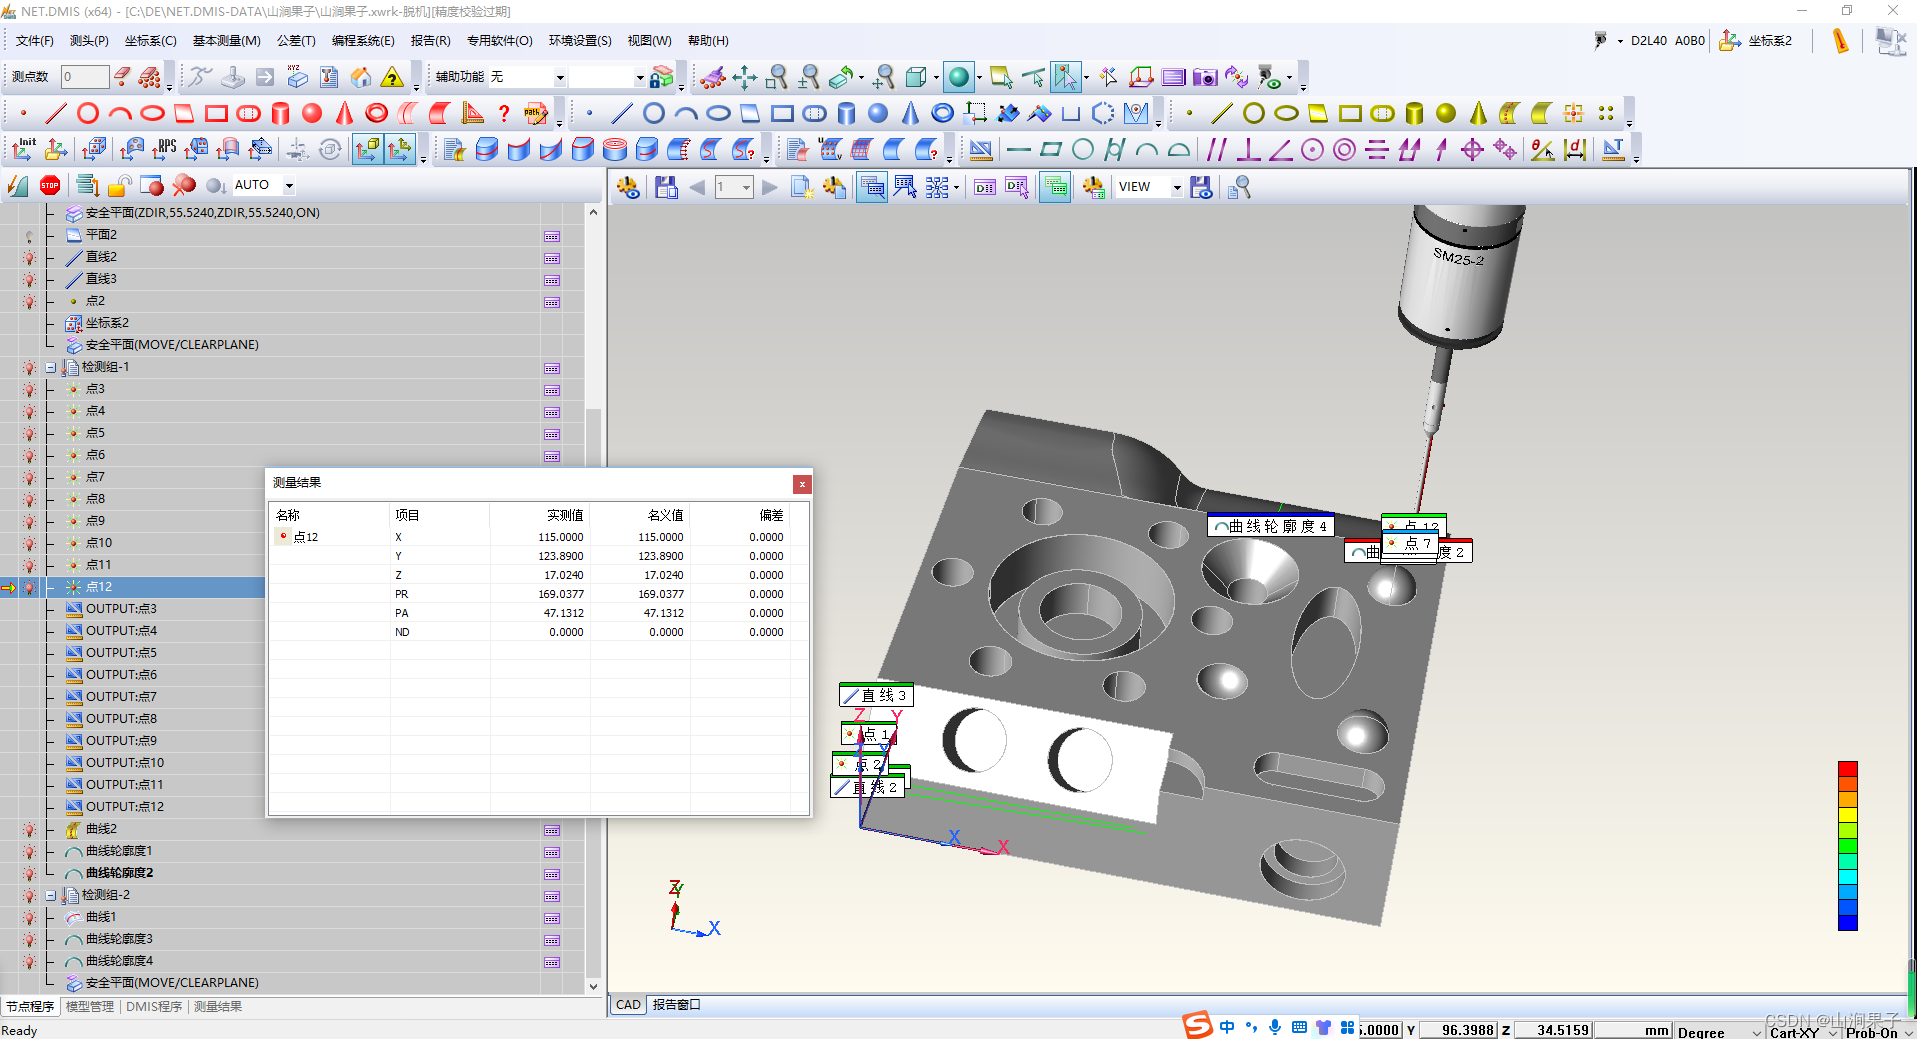The width and height of the screenshot is (1917, 1039).
Task: Toggle the light bulb beside 曲线2
Action: (x=29, y=829)
